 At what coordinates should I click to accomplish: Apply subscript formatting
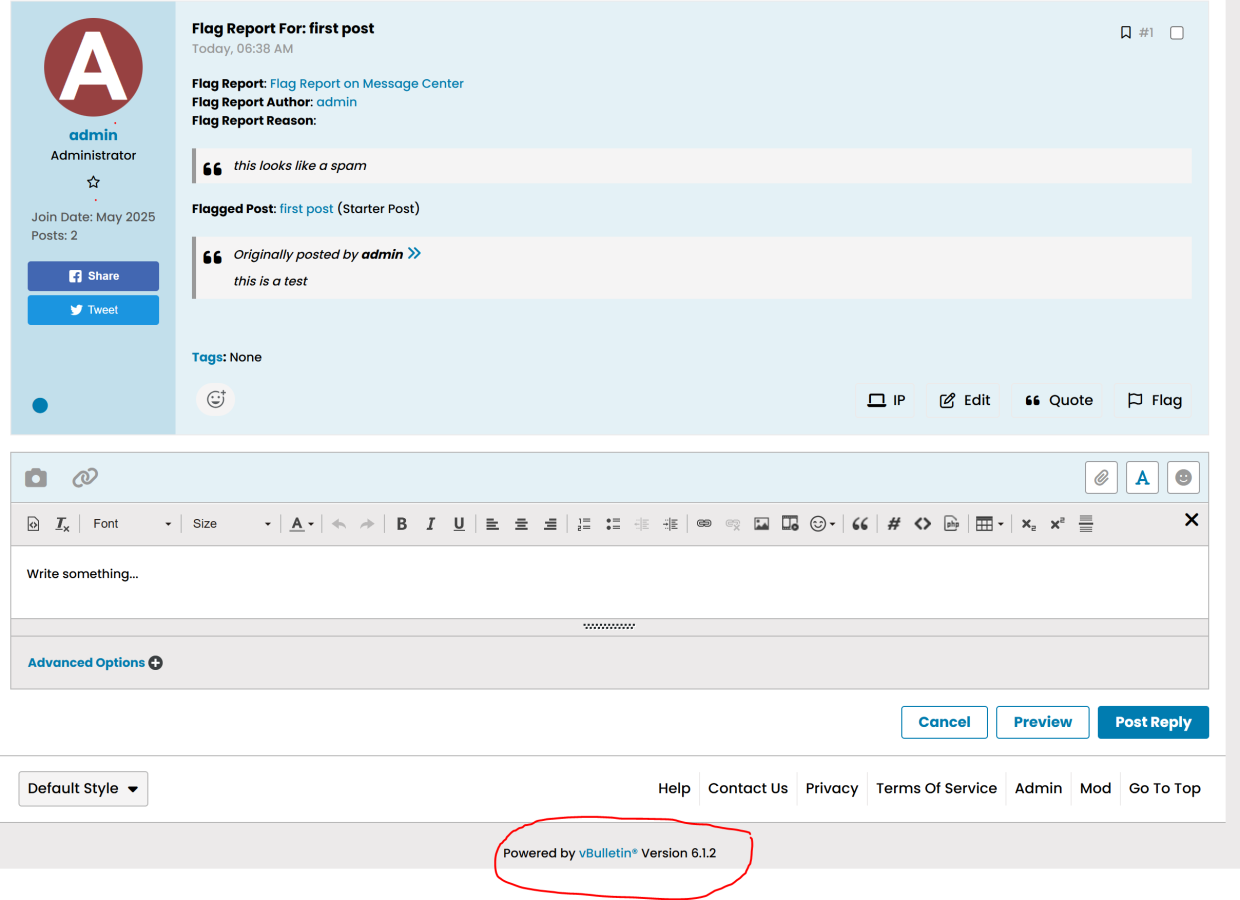click(x=1029, y=524)
